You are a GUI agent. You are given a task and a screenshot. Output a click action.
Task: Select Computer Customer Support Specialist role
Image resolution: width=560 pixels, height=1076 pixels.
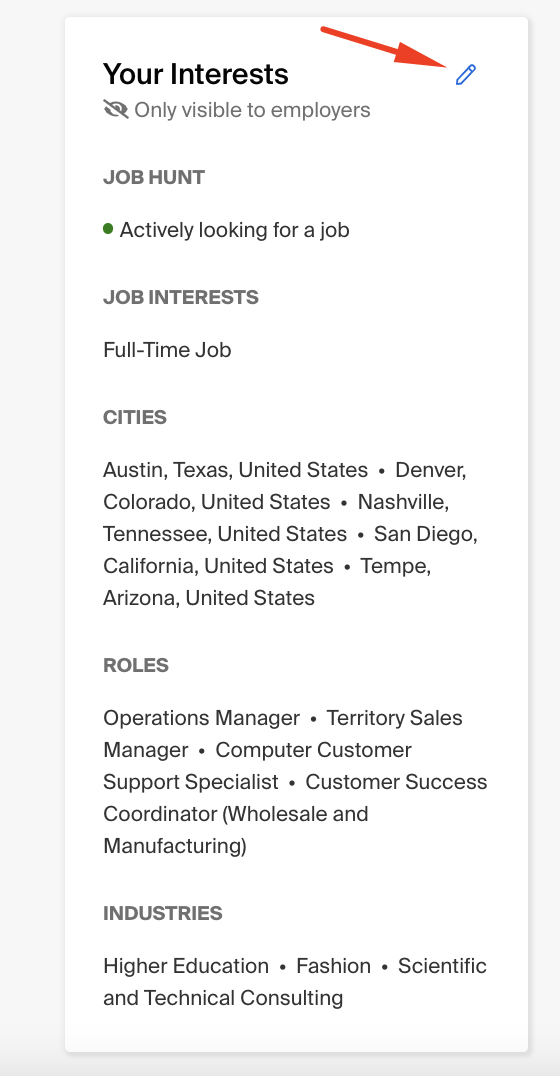point(257,766)
